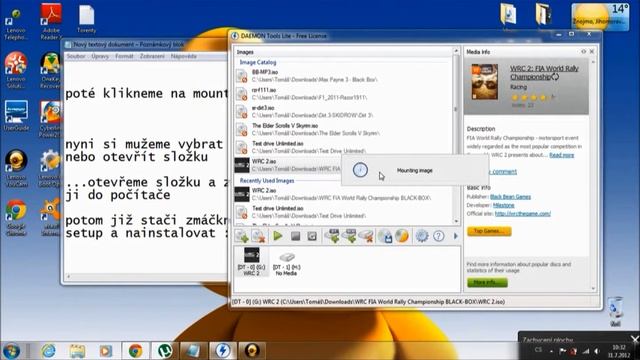Open Windows Media Player taskbar icon

(106, 351)
